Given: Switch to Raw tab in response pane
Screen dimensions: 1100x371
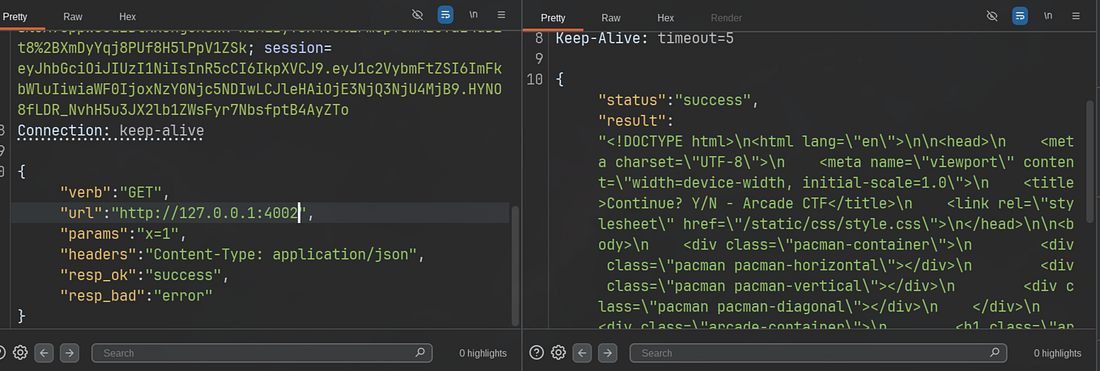Looking at the screenshot, I should point(611,18).
